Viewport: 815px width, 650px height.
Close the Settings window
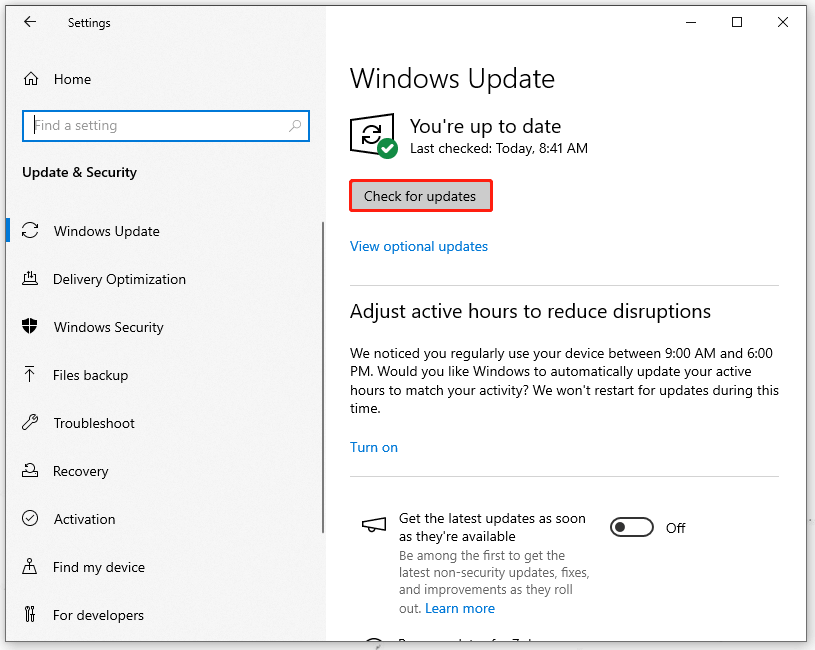point(783,22)
